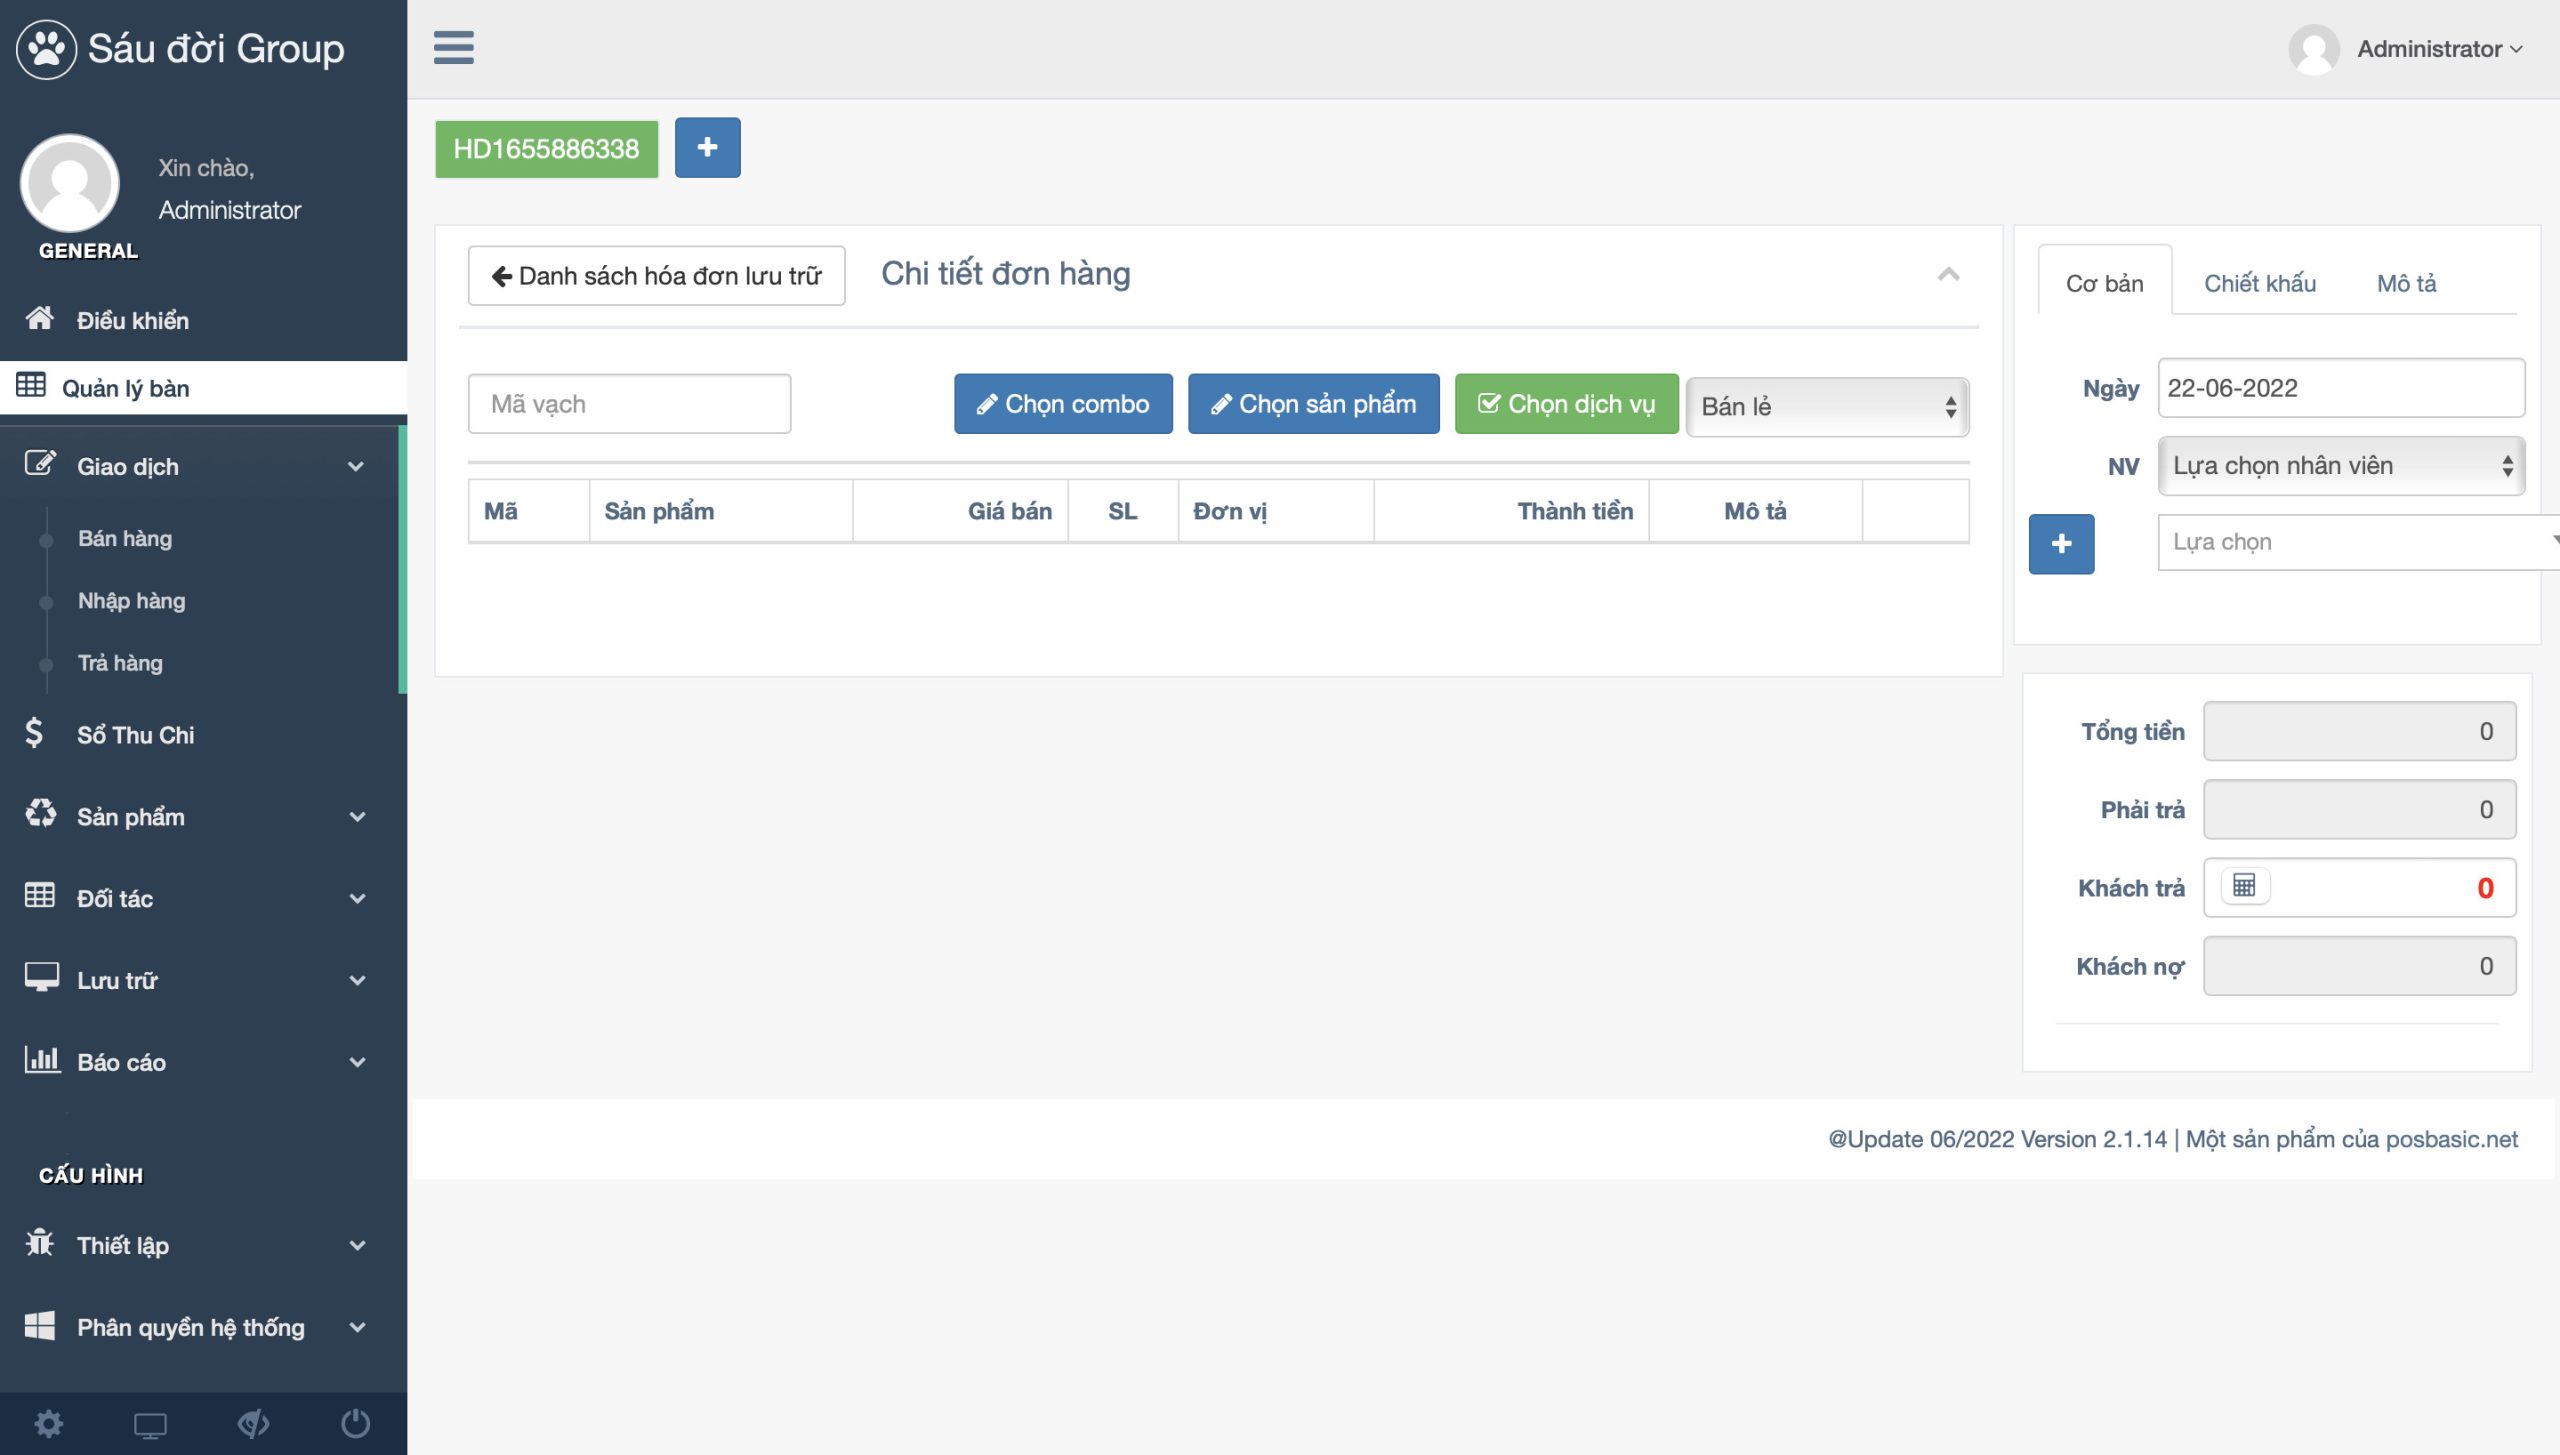Open the Lựa chọn nhân viên dropdown
Image resolution: width=2560 pixels, height=1455 pixels.
pos(2340,466)
